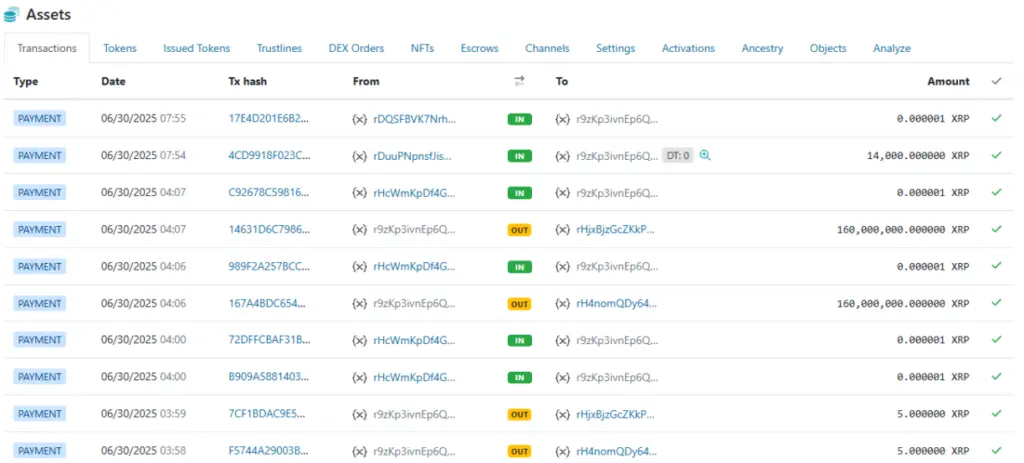This screenshot has height=463, width=1024.
Task: Open transaction hash C92678C59816
Action: point(269,193)
